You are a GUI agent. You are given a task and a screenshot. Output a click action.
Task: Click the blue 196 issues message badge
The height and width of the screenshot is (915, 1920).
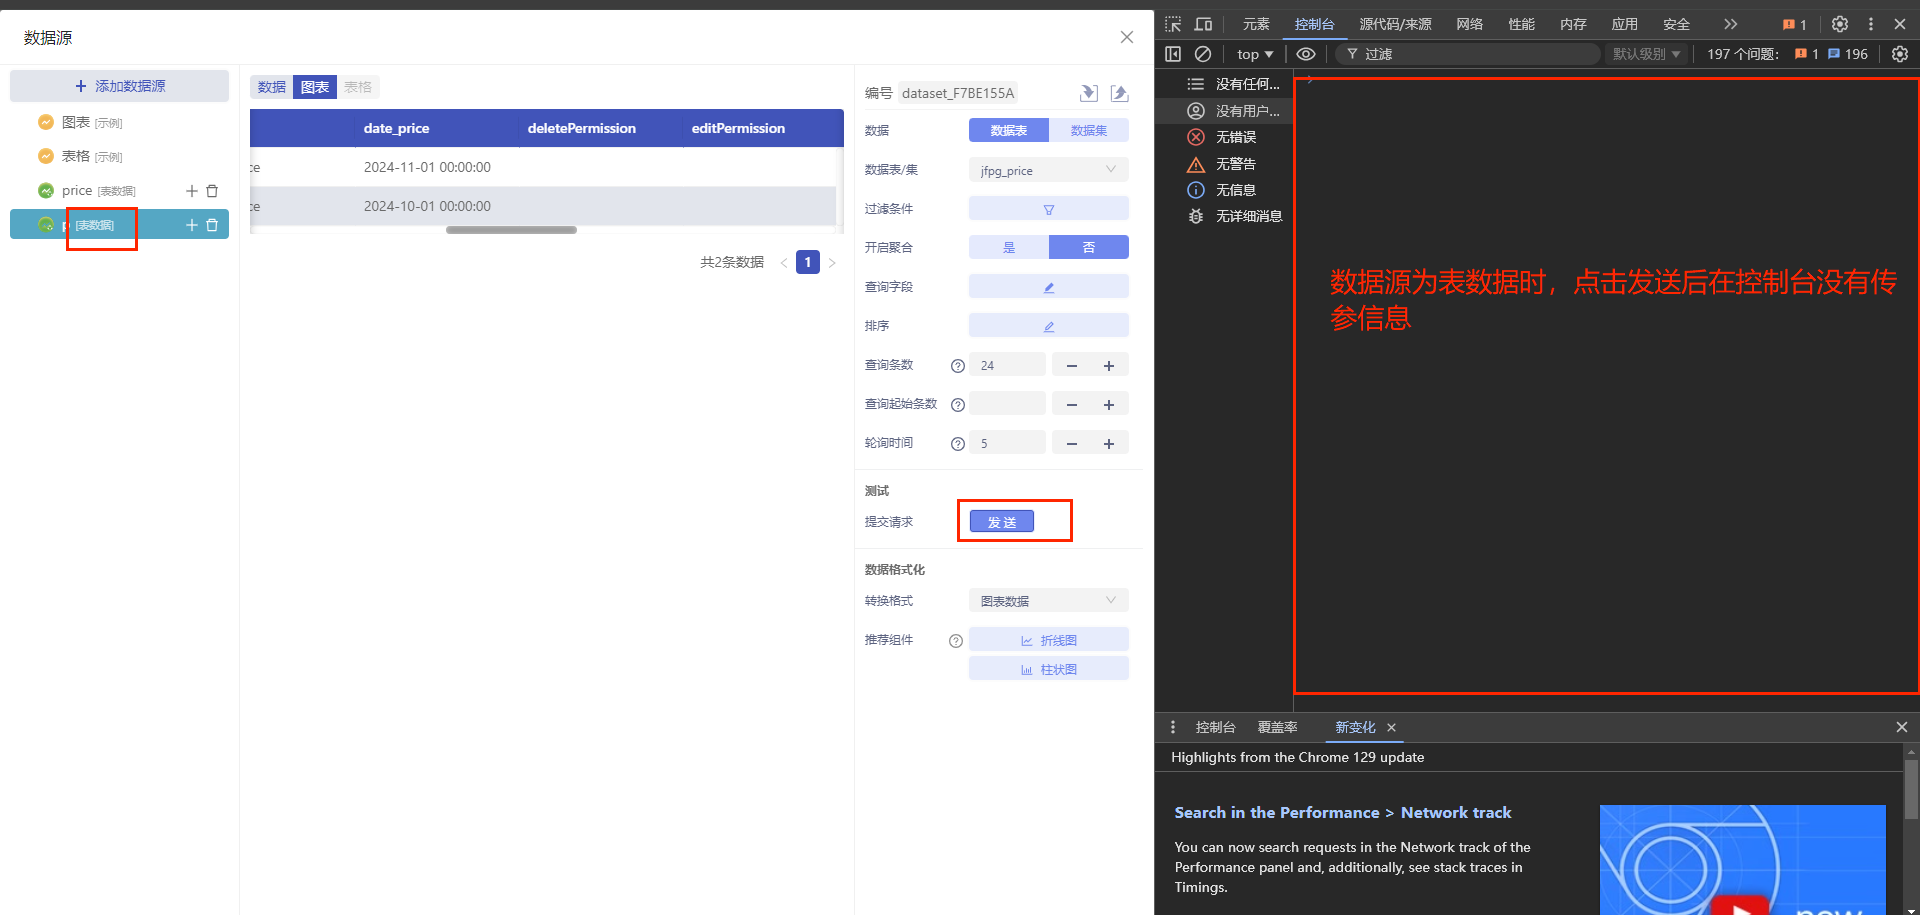(1848, 54)
